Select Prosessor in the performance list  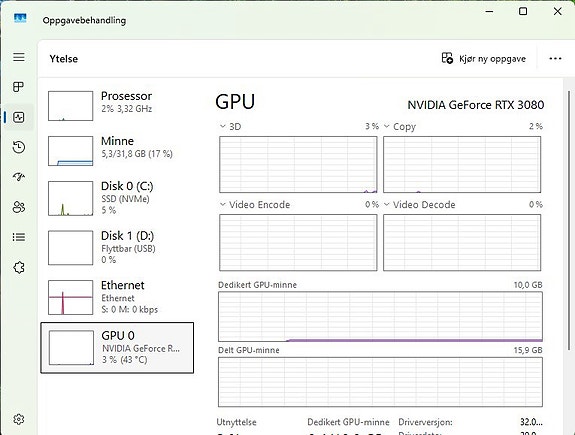117,106
